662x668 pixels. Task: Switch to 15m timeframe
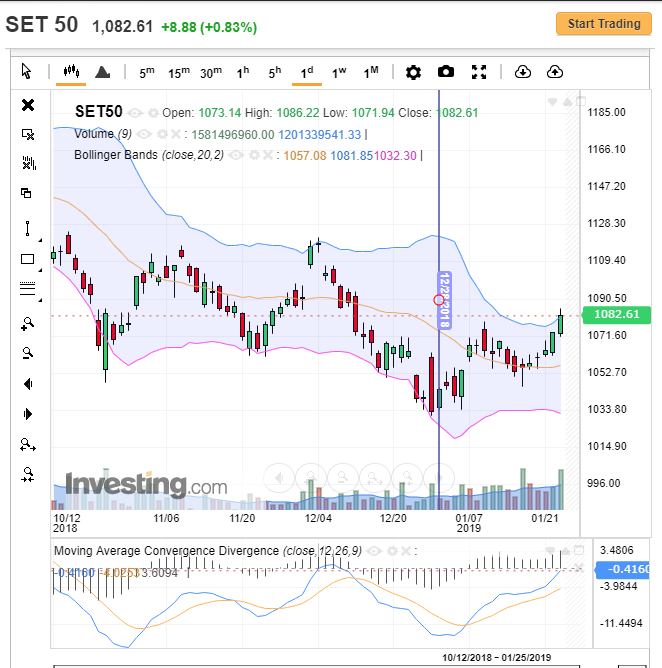(179, 72)
